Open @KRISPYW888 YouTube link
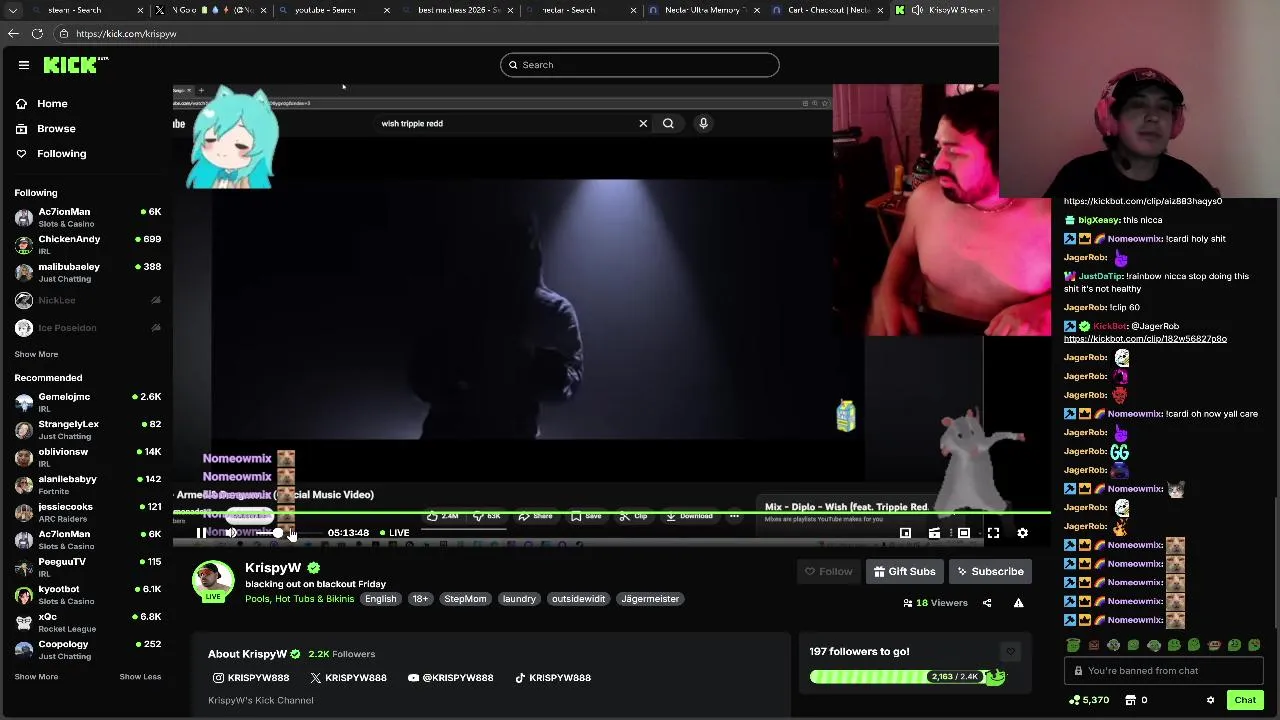 450,678
